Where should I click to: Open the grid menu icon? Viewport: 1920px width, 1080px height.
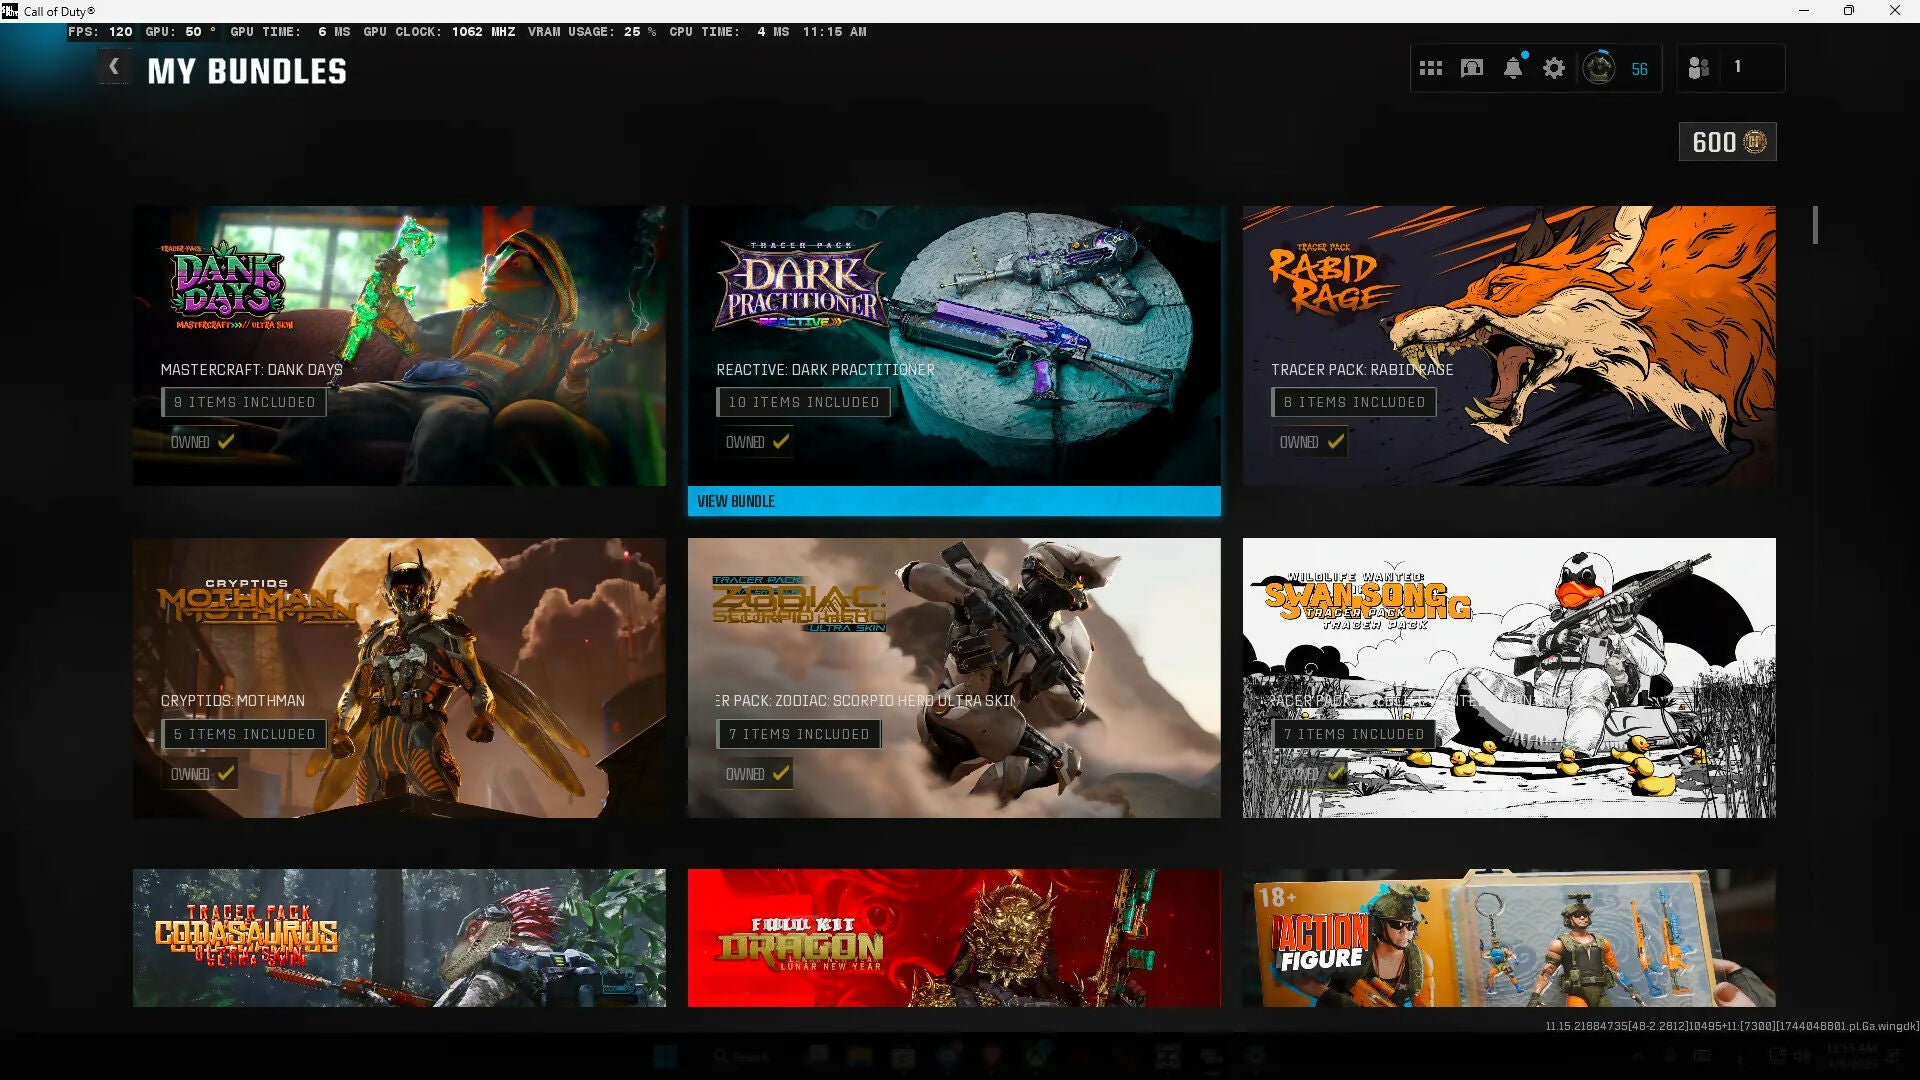(1431, 68)
